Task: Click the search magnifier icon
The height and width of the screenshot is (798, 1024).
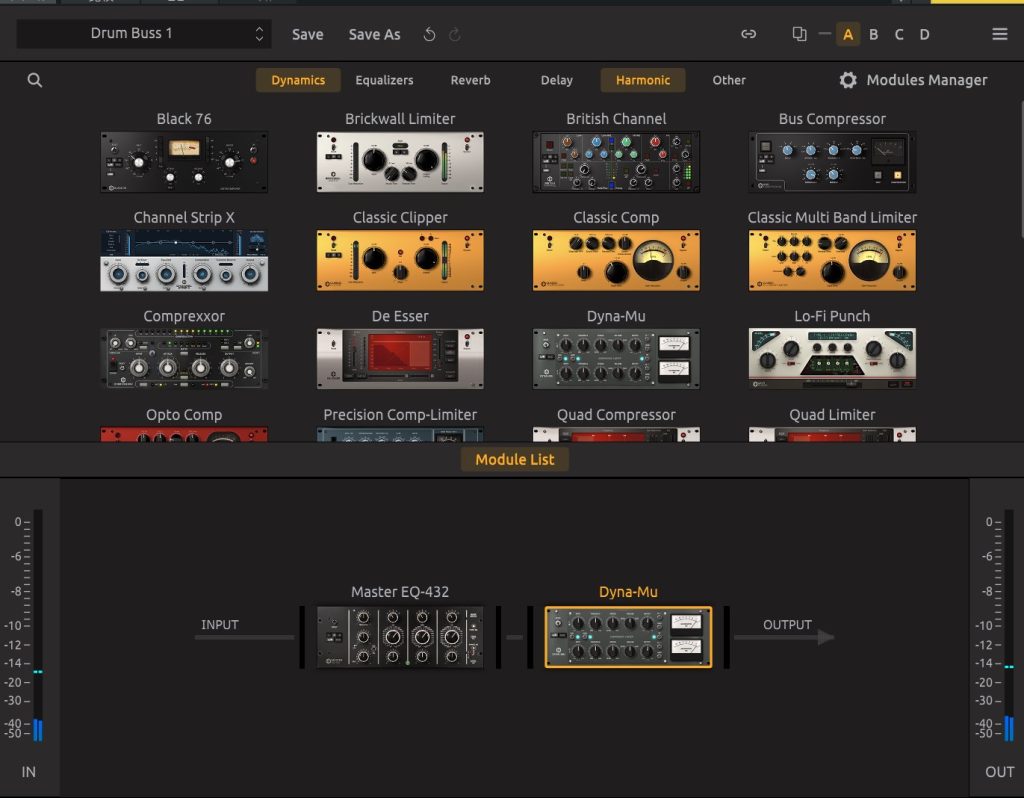Action: coord(35,81)
